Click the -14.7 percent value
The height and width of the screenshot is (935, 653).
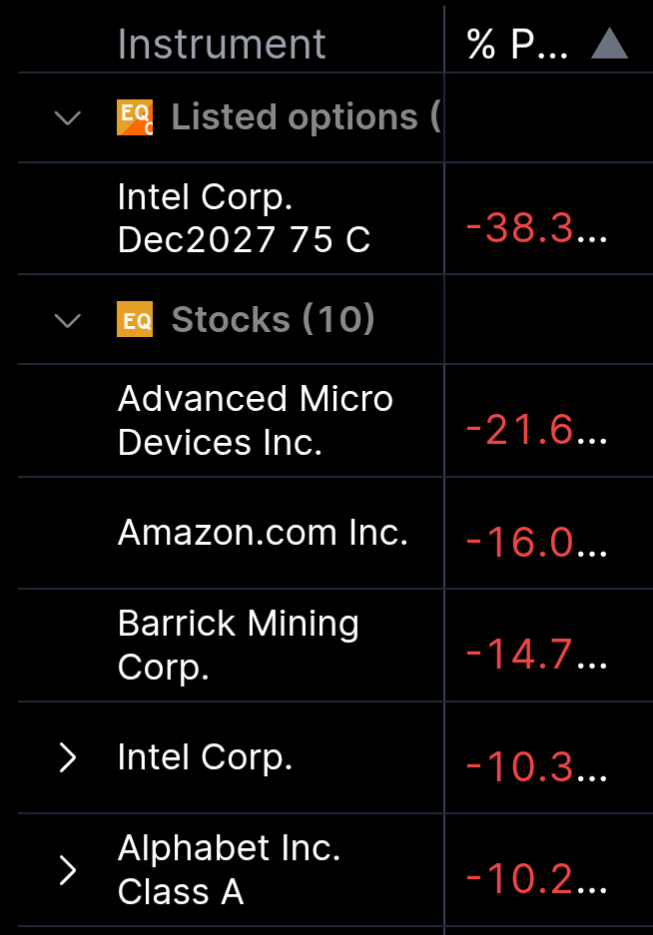(535, 655)
